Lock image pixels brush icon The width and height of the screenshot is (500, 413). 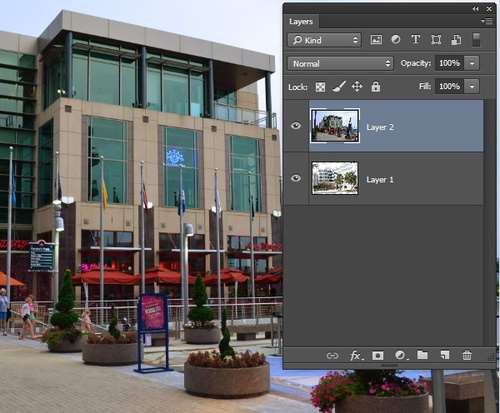click(339, 87)
